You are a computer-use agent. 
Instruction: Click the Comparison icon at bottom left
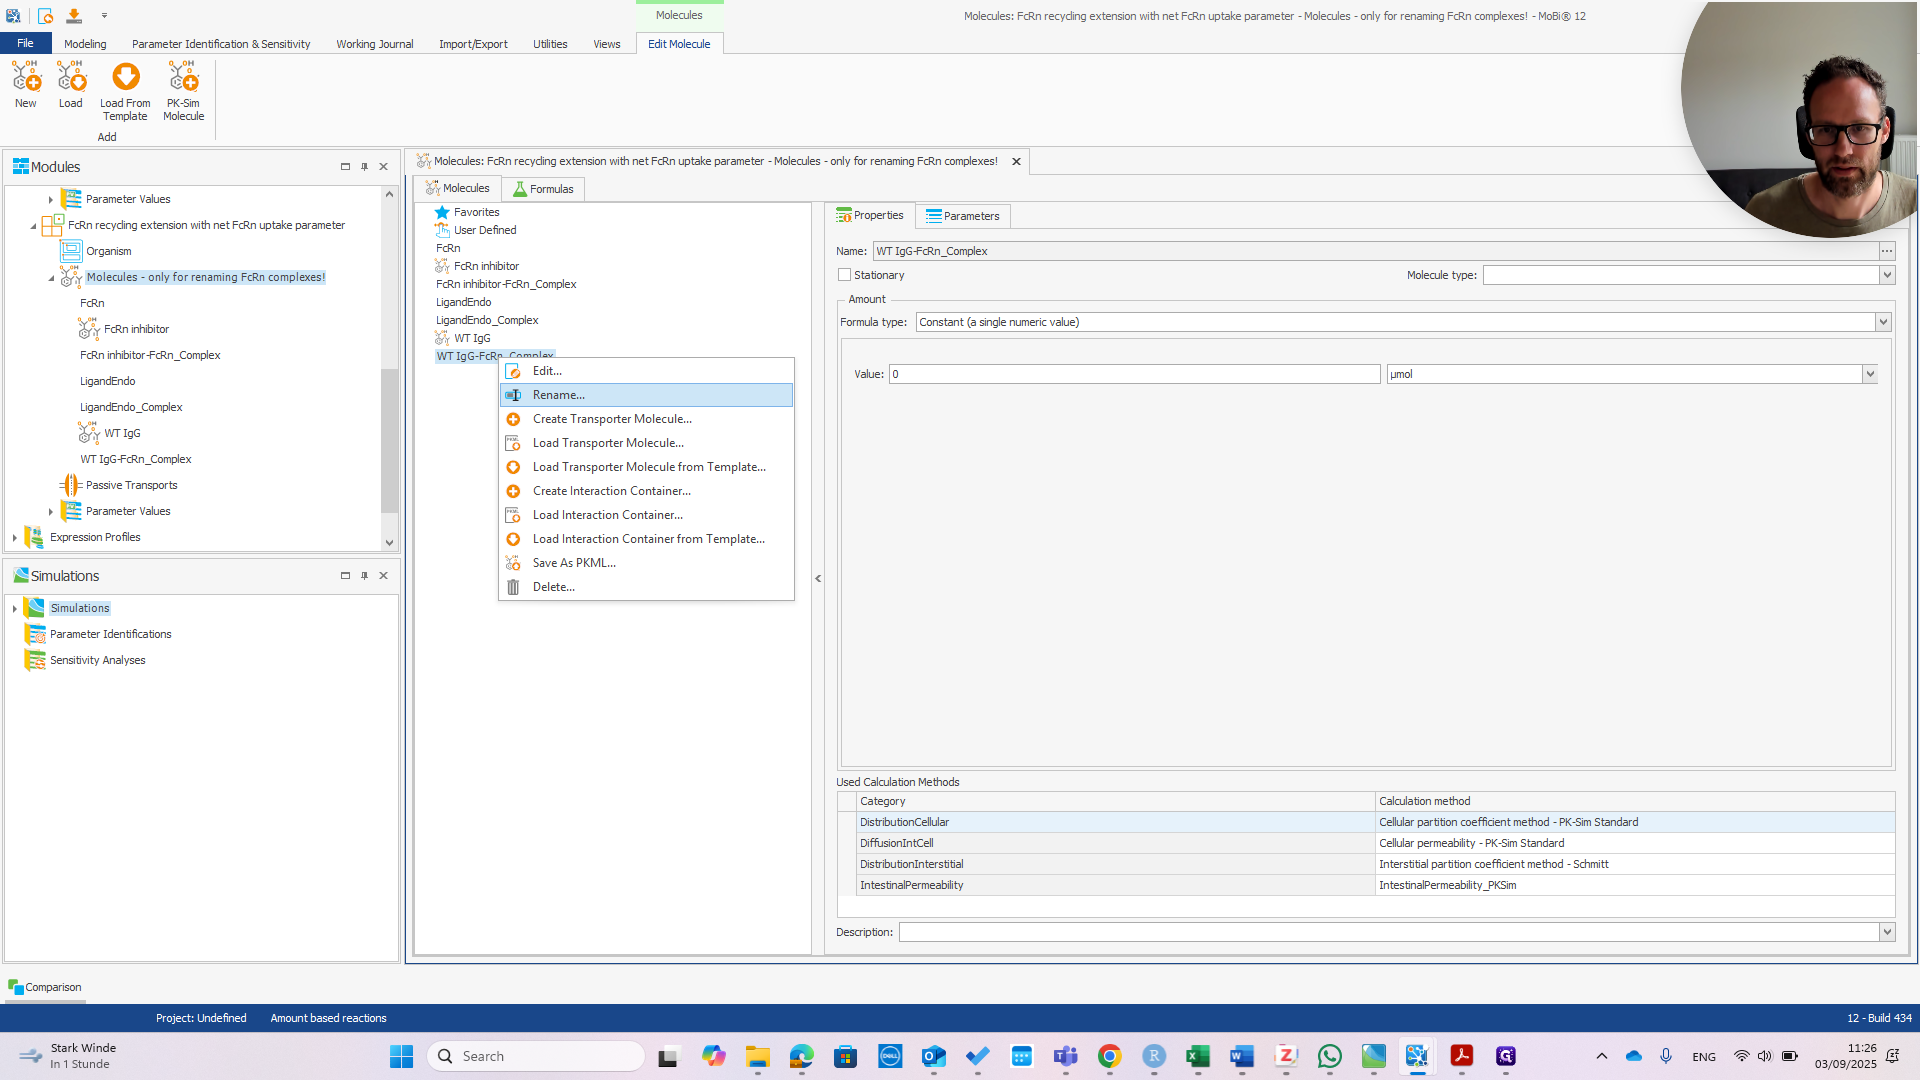[x=15, y=987]
